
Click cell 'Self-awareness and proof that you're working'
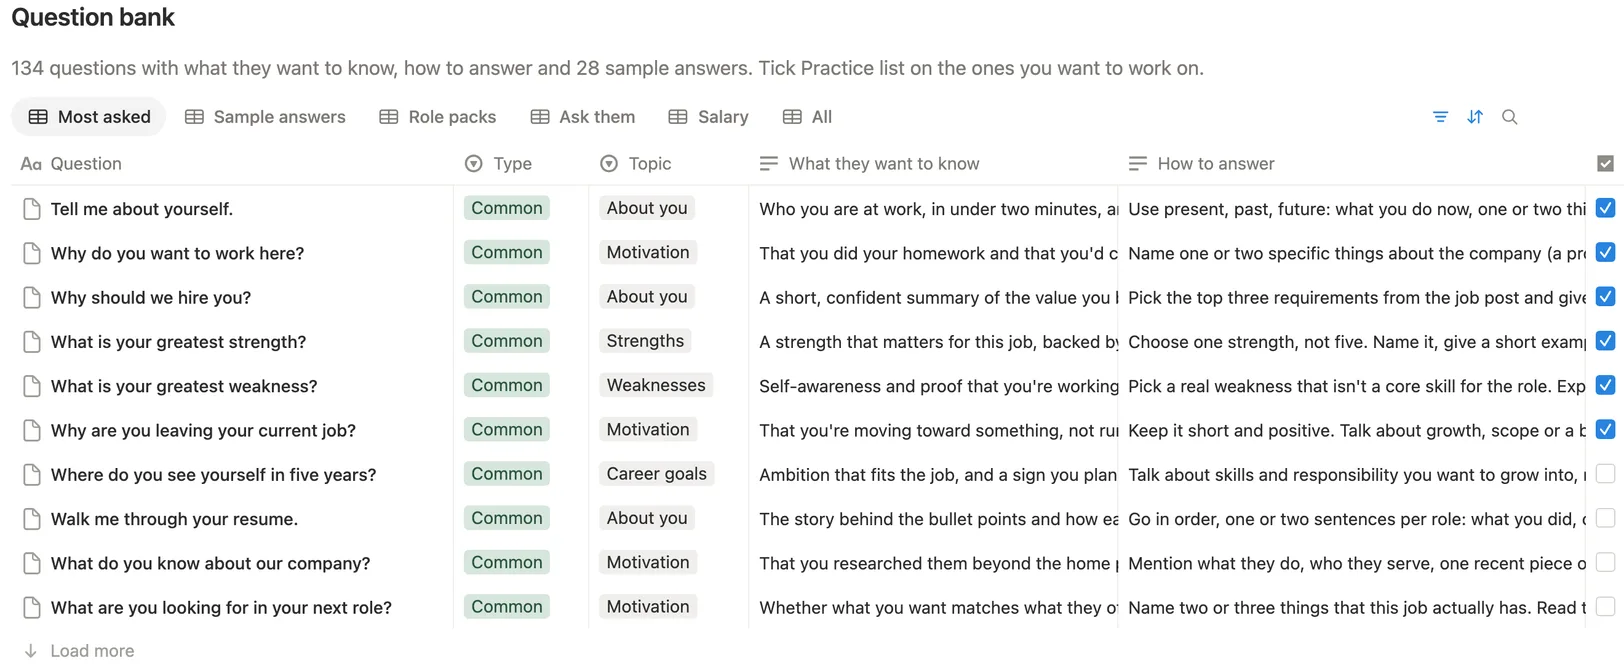934,386
